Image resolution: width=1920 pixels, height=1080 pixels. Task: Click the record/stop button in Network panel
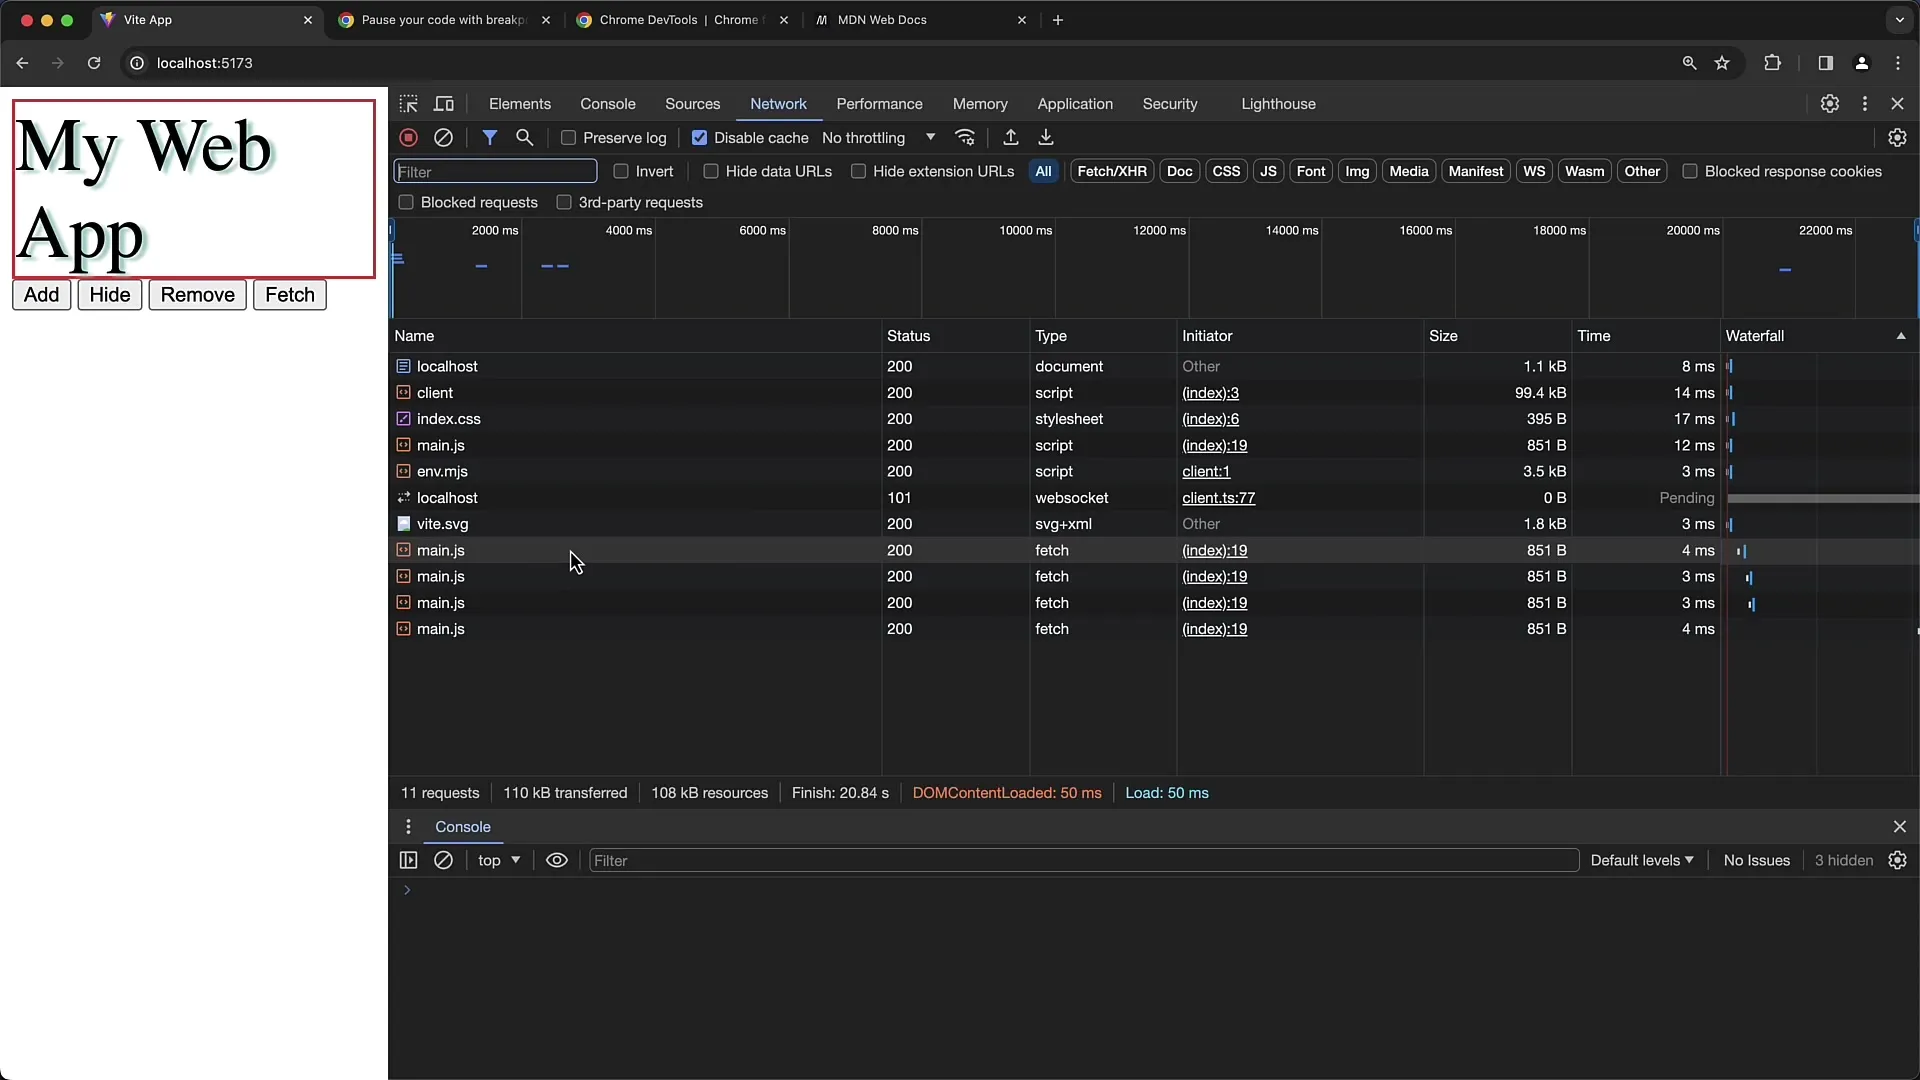point(409,137)
